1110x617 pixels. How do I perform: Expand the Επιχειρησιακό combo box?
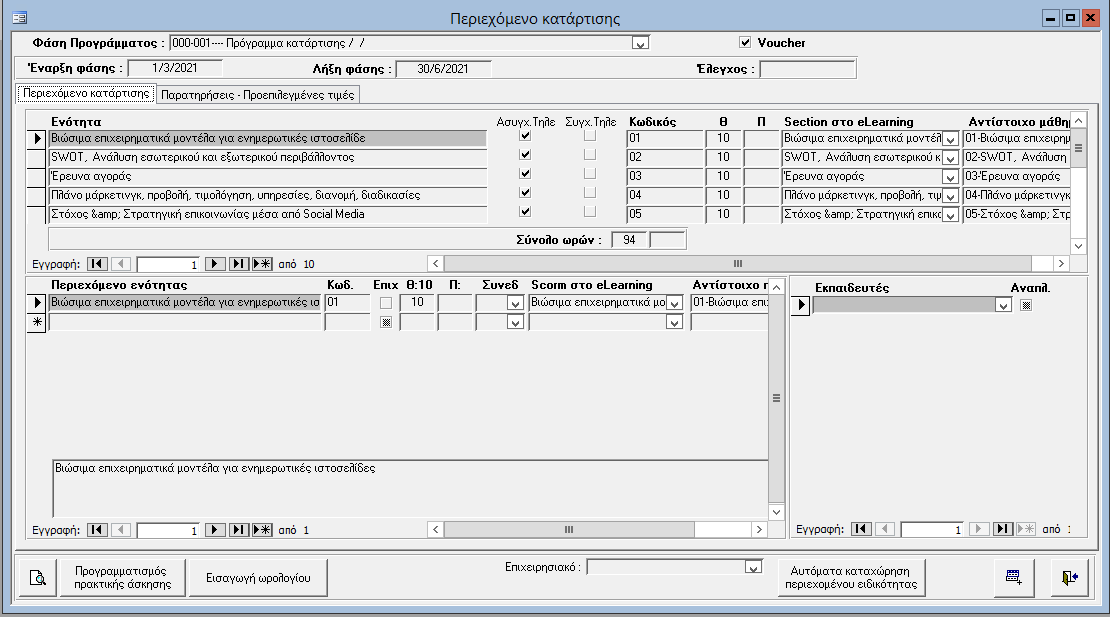coord(754,568)
